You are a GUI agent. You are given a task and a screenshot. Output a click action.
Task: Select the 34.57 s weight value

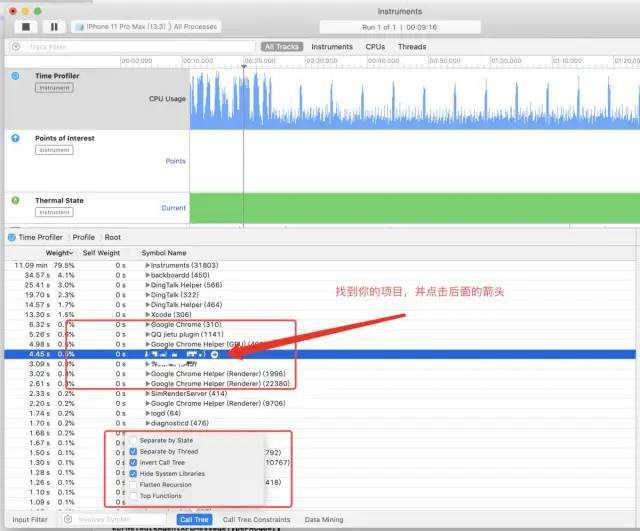coord(37,275)
